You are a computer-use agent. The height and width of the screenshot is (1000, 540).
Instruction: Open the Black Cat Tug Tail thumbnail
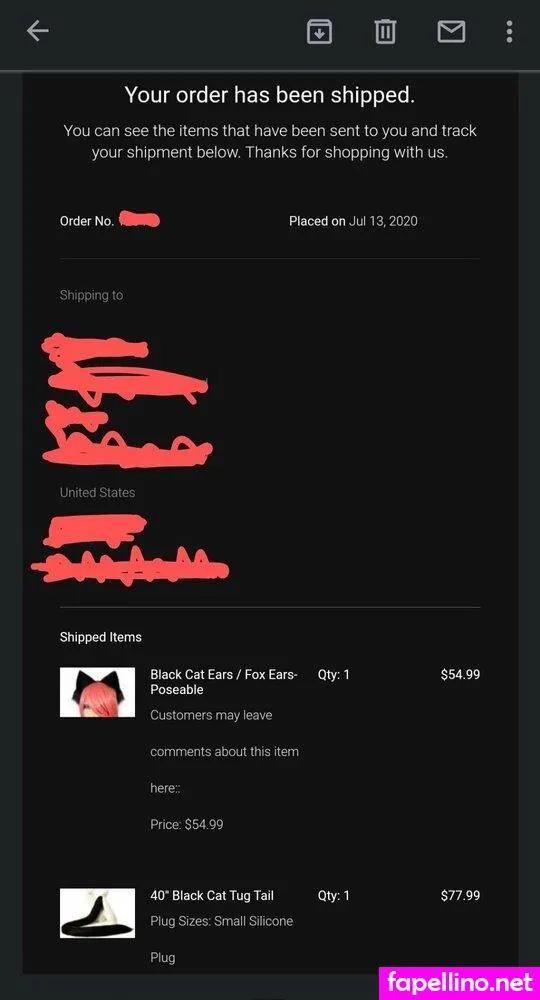coord(98,913)
